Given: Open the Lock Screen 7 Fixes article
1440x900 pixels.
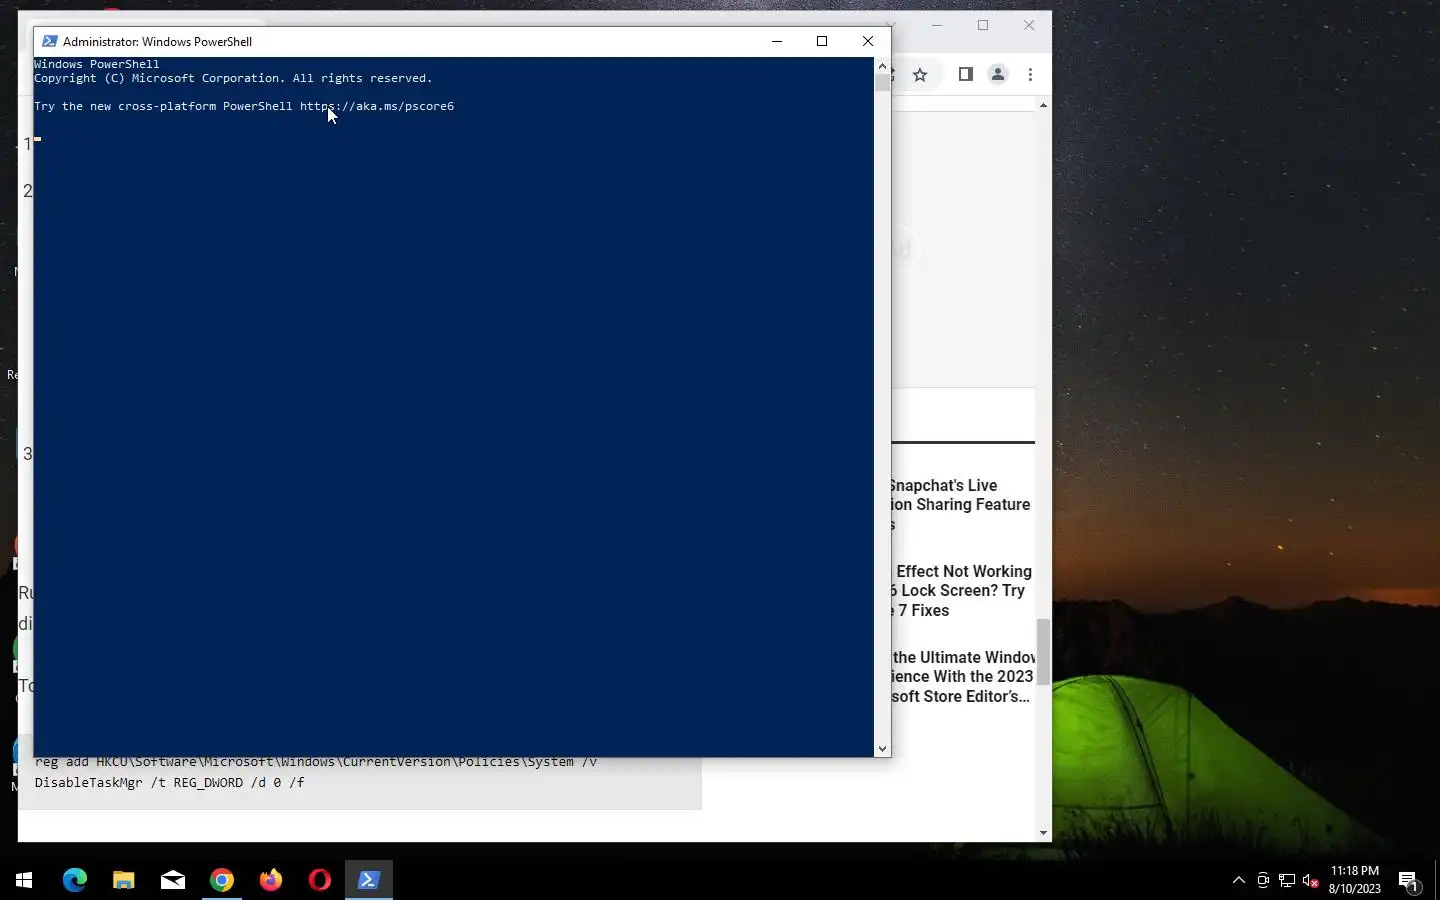Looking at the screenshot, I should (x=961, y=591).
